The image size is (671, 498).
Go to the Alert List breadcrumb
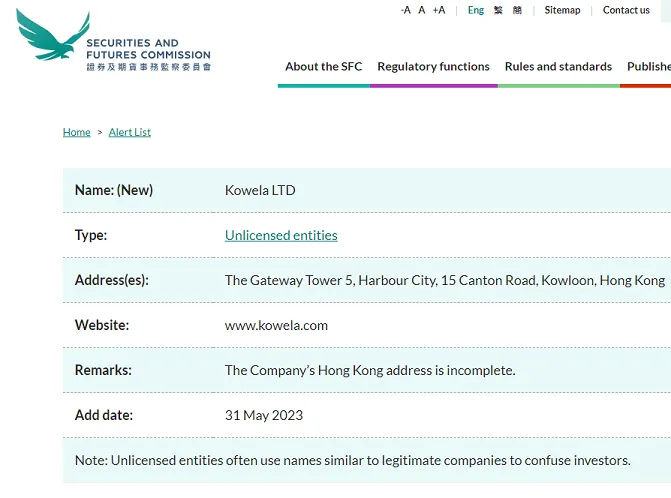(x=130, y=132)
